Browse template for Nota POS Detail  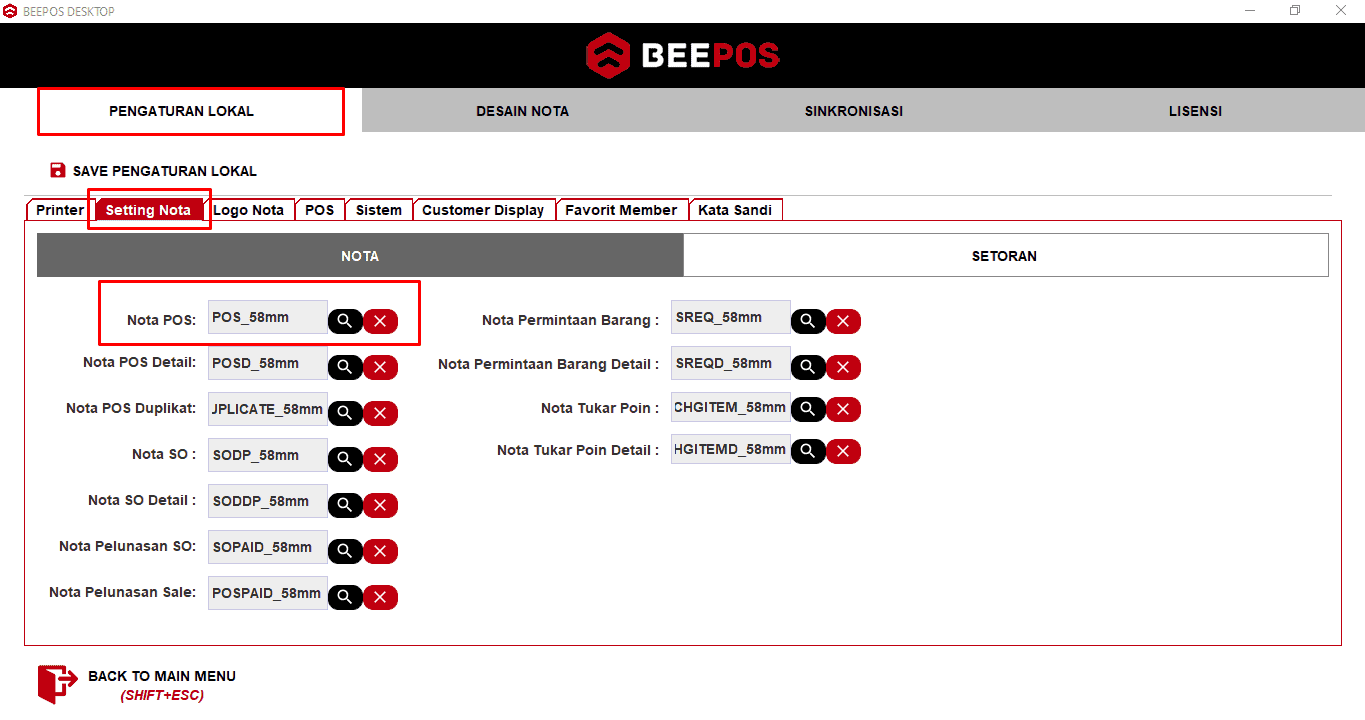pos(345,367)
